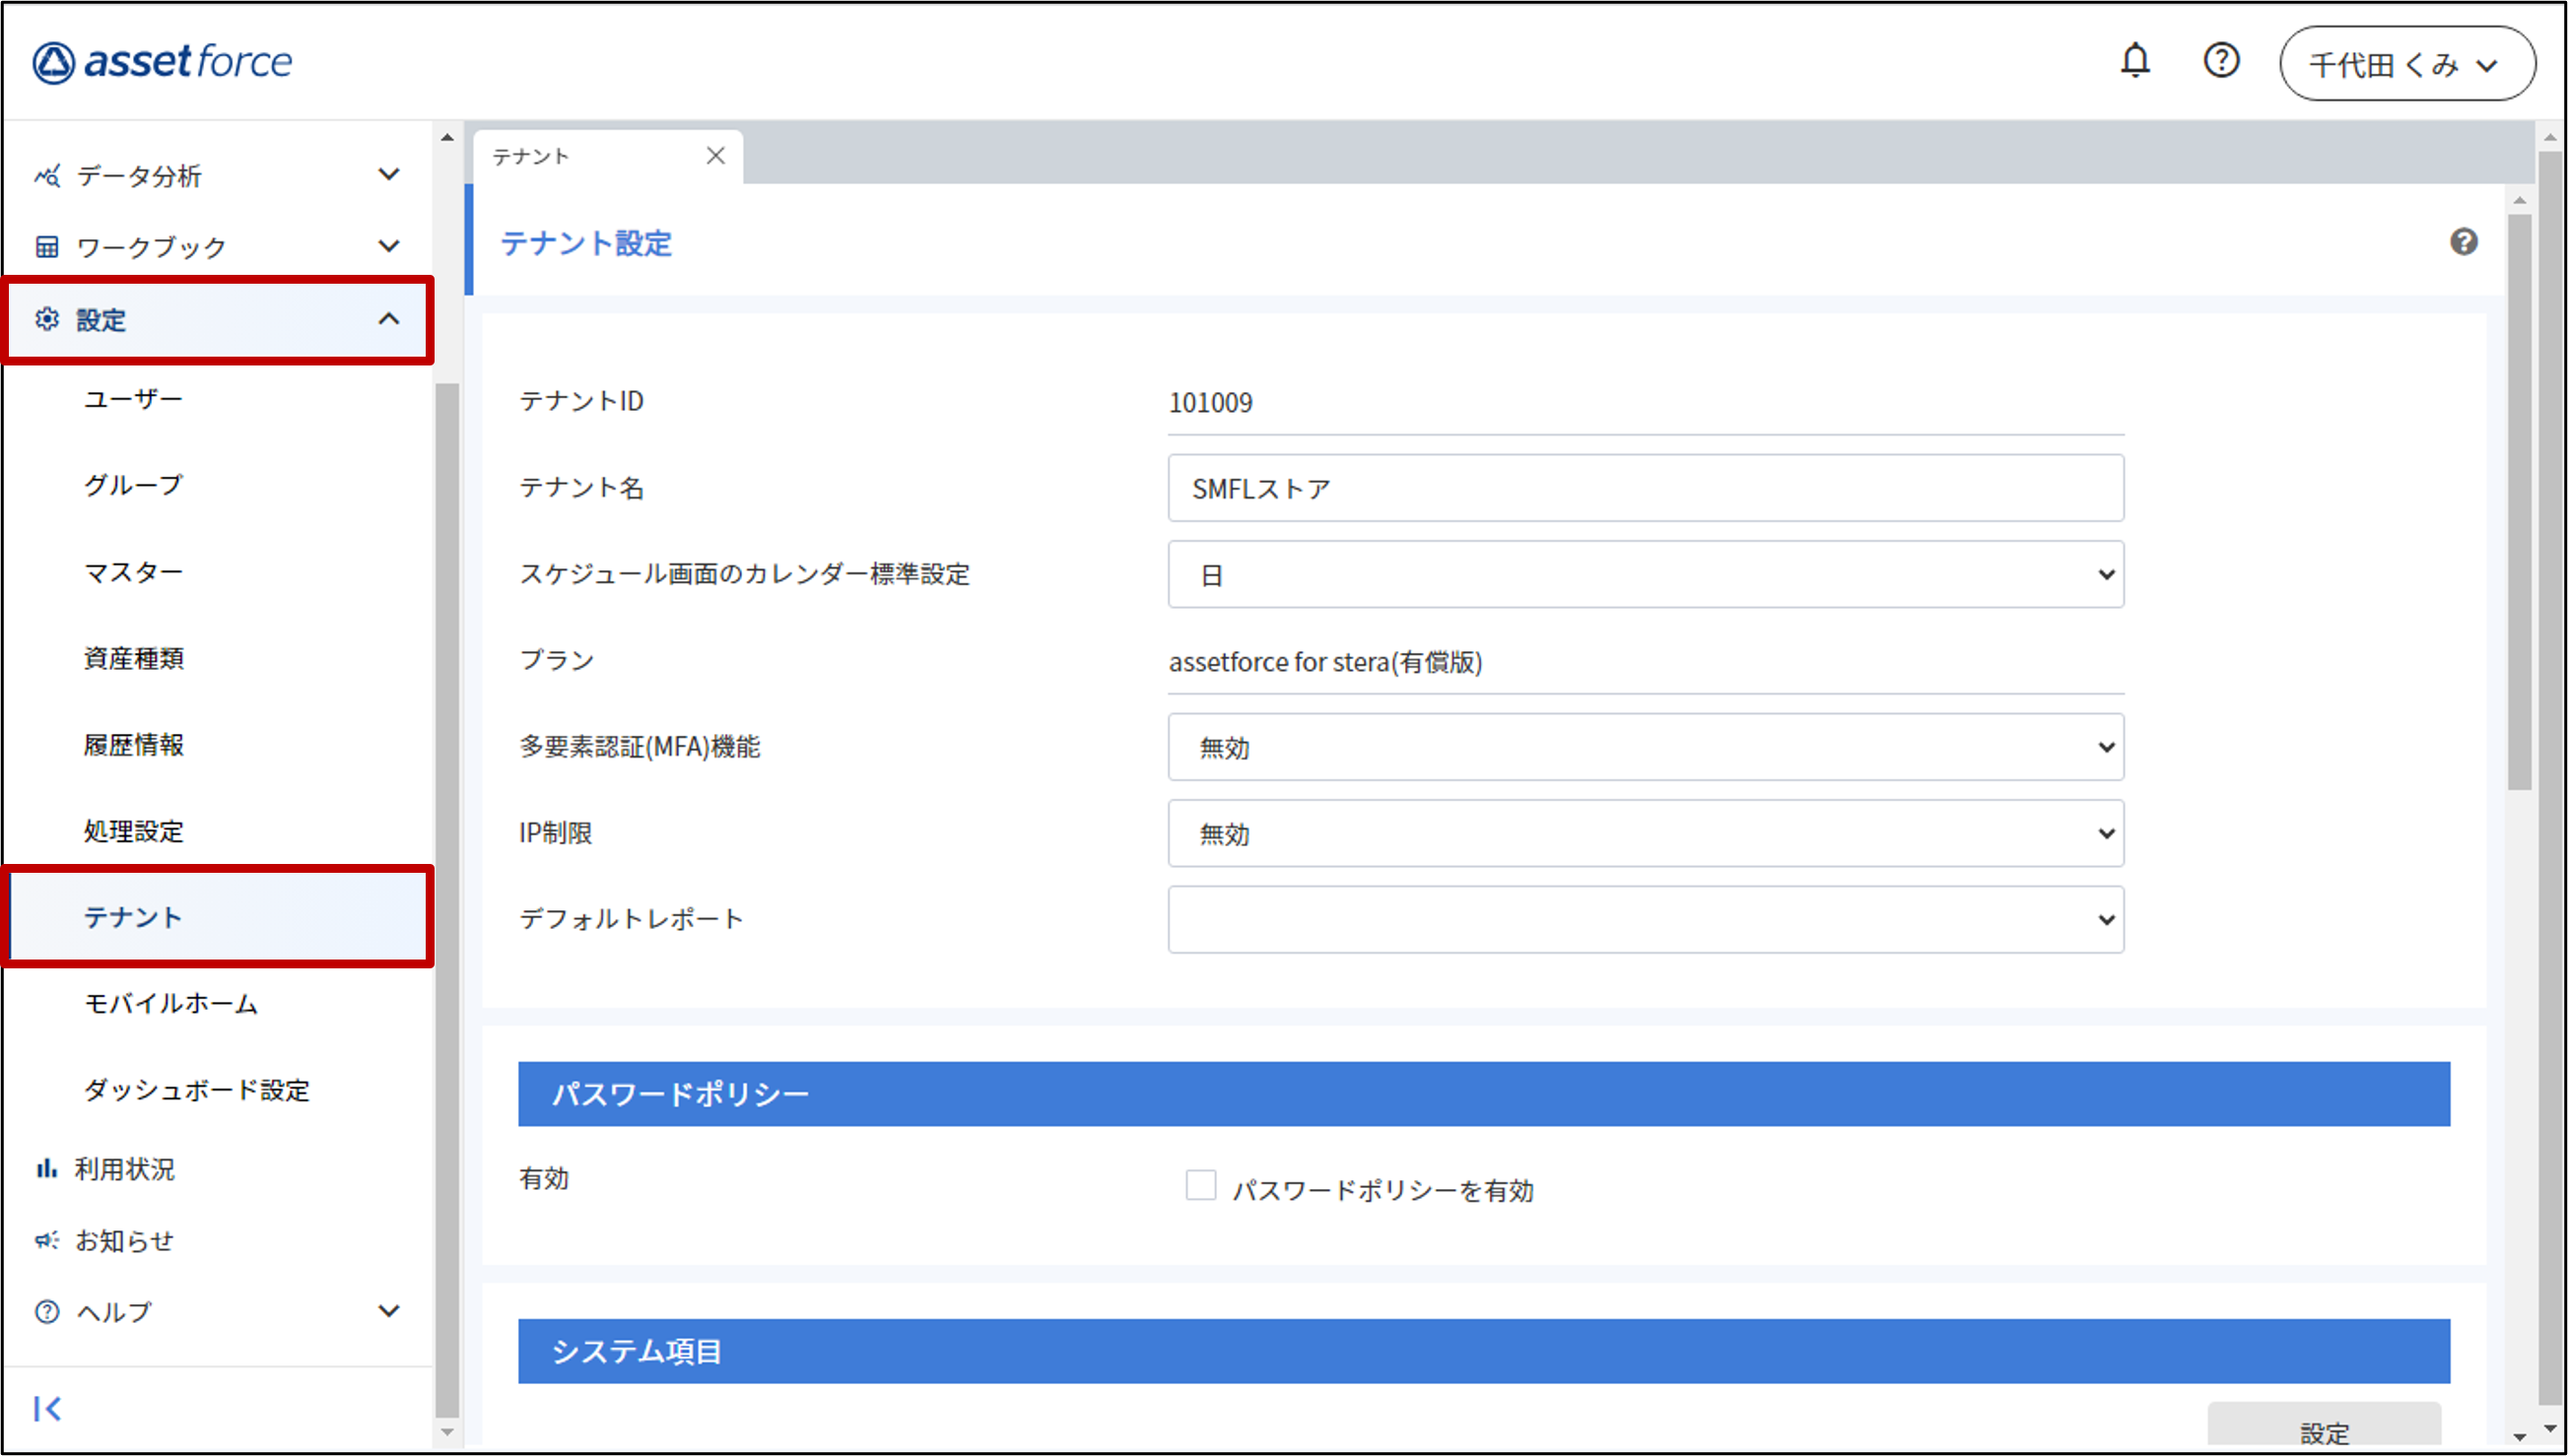This screenshot has height=1456, width=2568.
Task: Open the help icon in the top header
Action: pyautogui.click(x=2221, y=62)
